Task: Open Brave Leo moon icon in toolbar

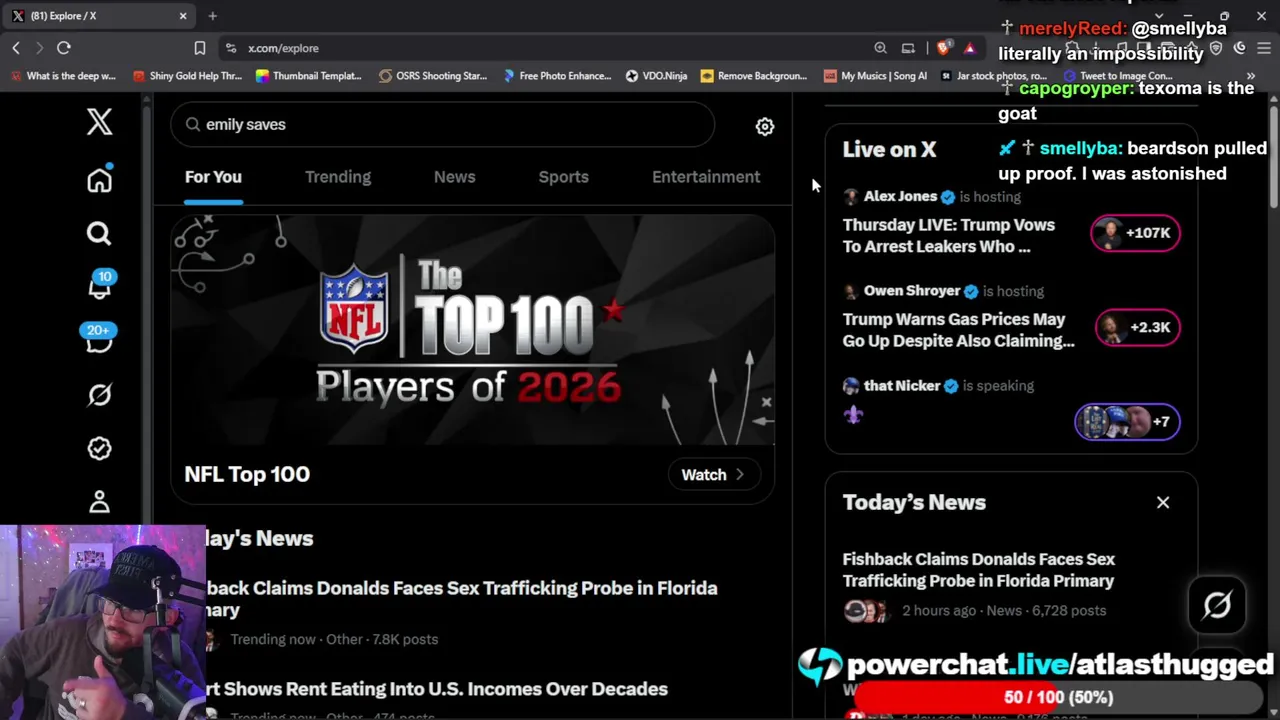Action: point(1240,48)
